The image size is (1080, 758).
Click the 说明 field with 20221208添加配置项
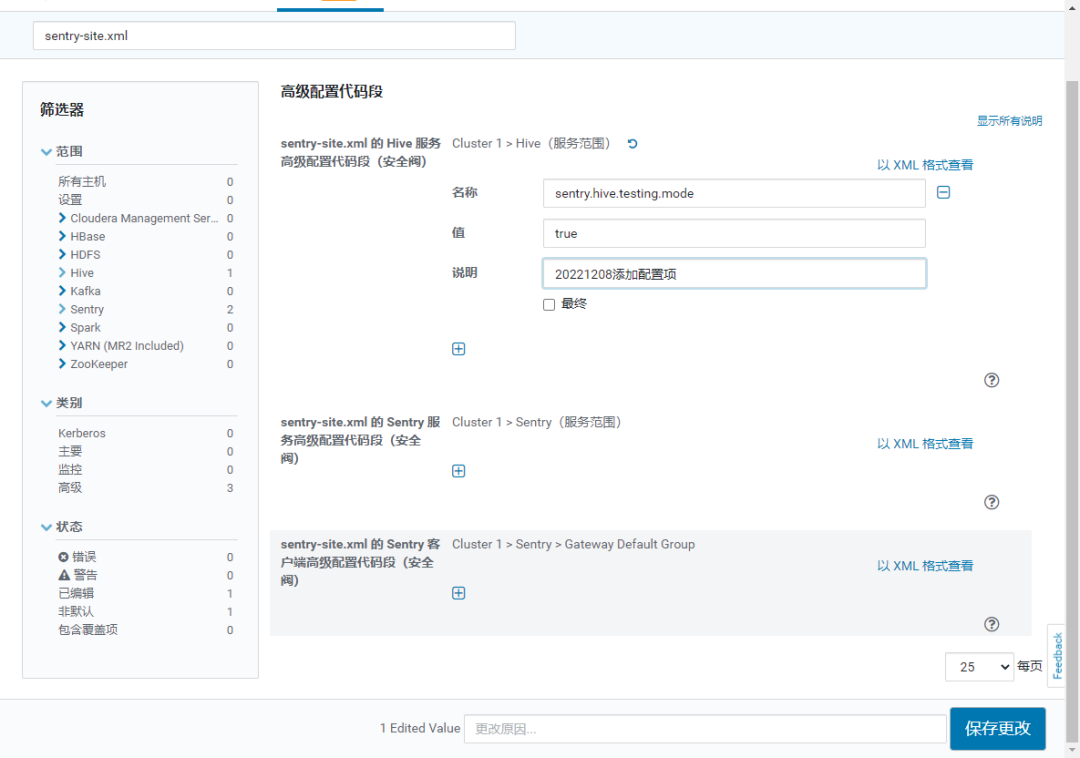pyautogui.click(x=734, y=274)
